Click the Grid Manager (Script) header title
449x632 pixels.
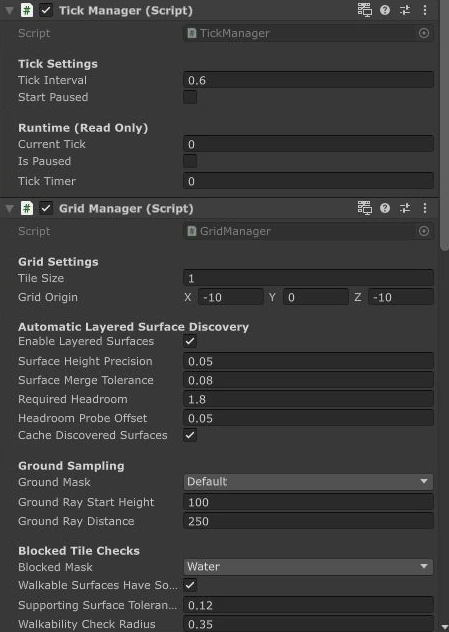(x=126, y=208)
